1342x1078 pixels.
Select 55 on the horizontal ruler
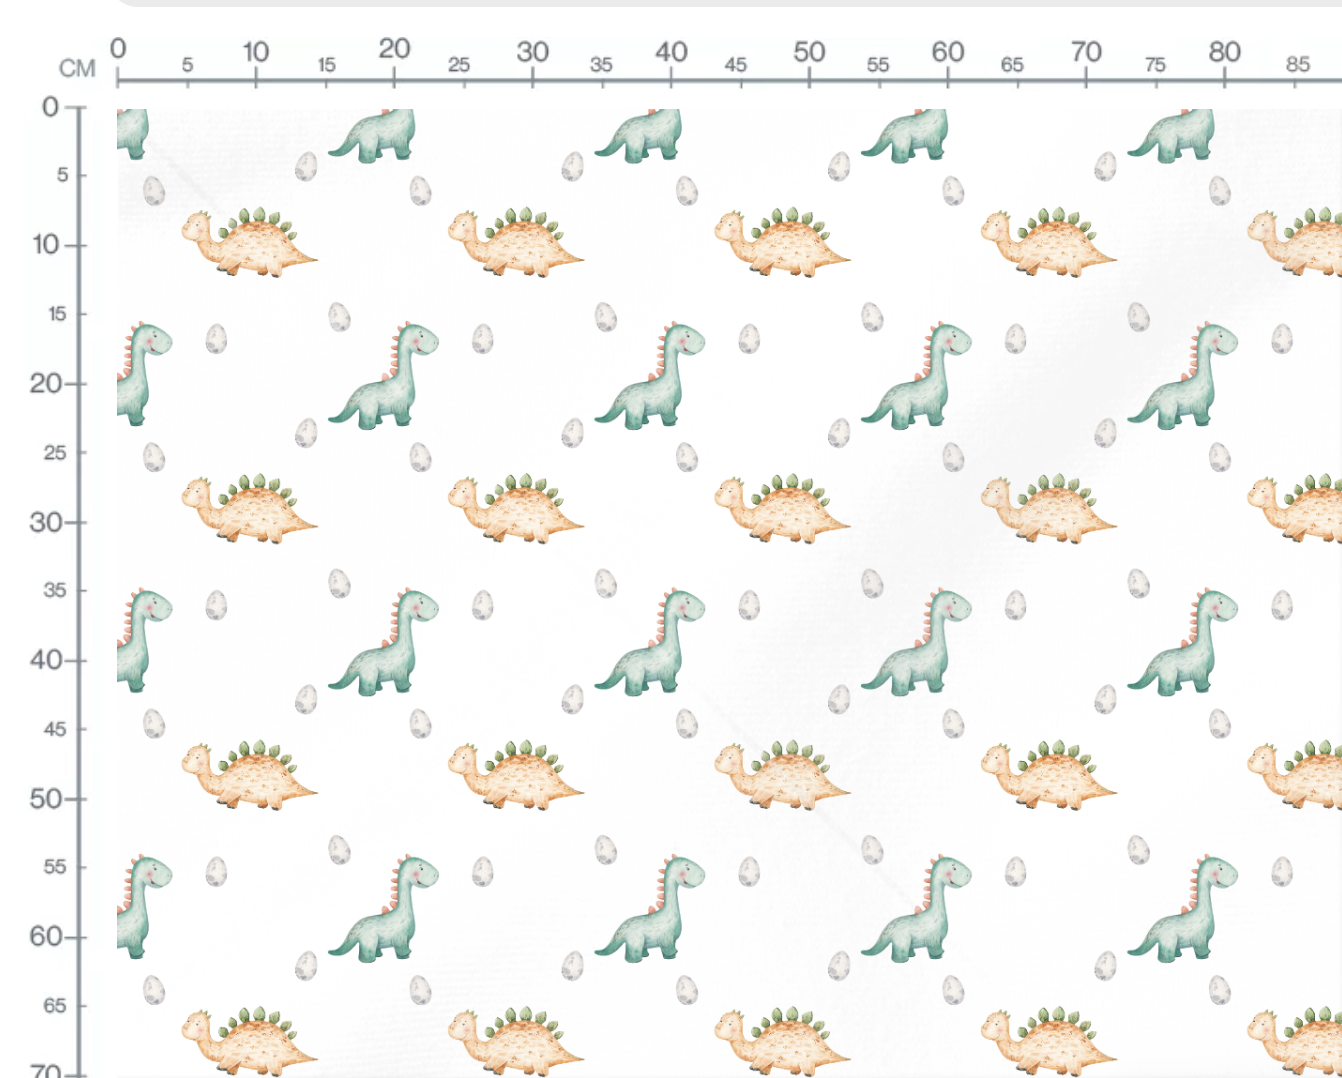878,64
